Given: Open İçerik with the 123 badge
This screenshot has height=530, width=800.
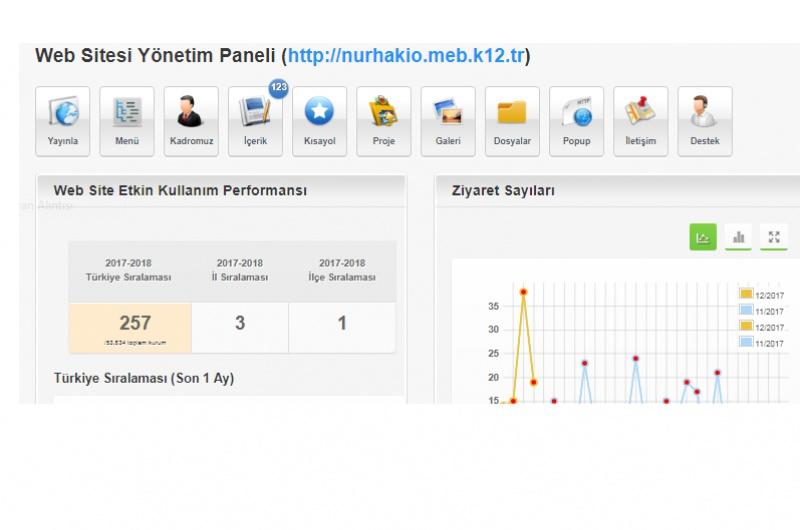Looking at the screenshot, I should (255, 121).
